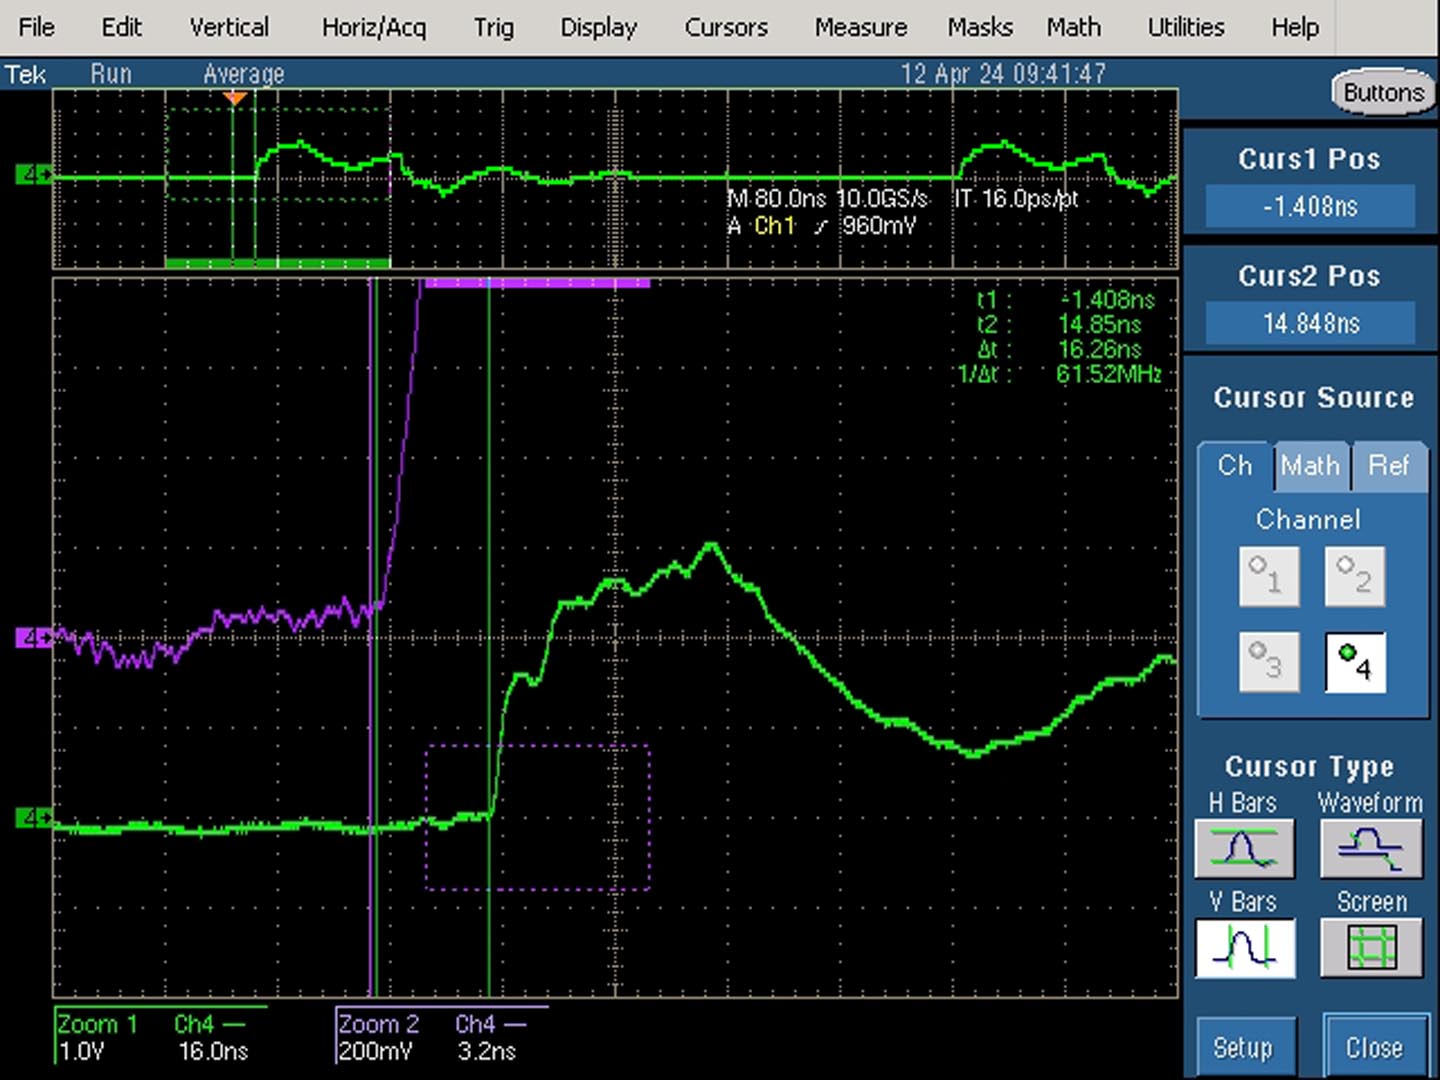Switch to the Ref cursor source tab
Image resolution: width=1440 pixels, height=1080 pixels.
point(1388,466)
